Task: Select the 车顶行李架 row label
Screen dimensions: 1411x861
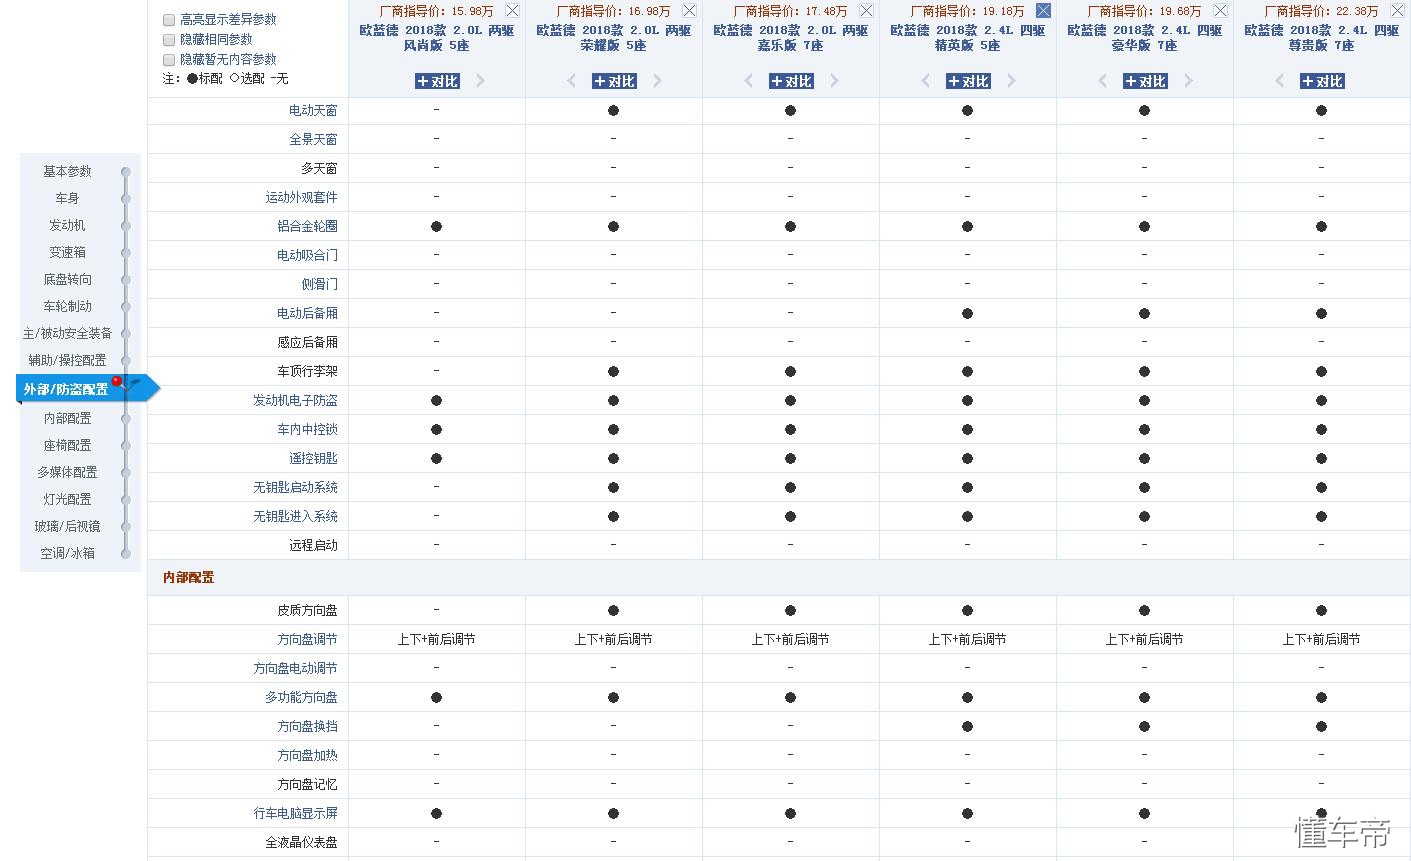Action: [x=307, y=371]
